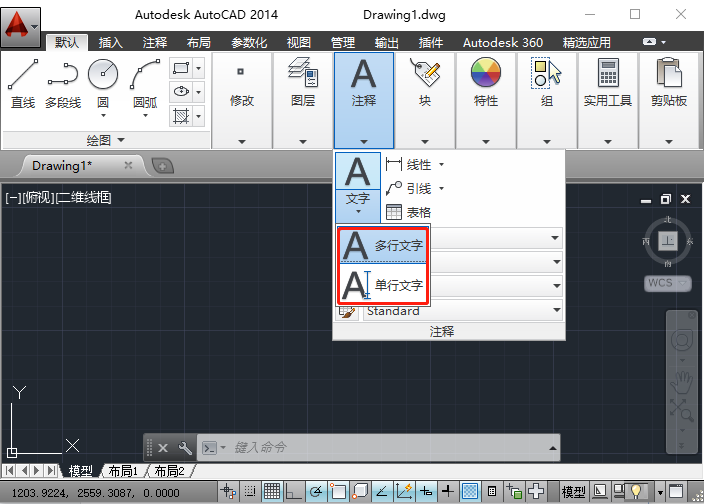The image size is (704, 504).
Task: Click the 线性 linear dimension tool
Action: (x=409, y=165)
